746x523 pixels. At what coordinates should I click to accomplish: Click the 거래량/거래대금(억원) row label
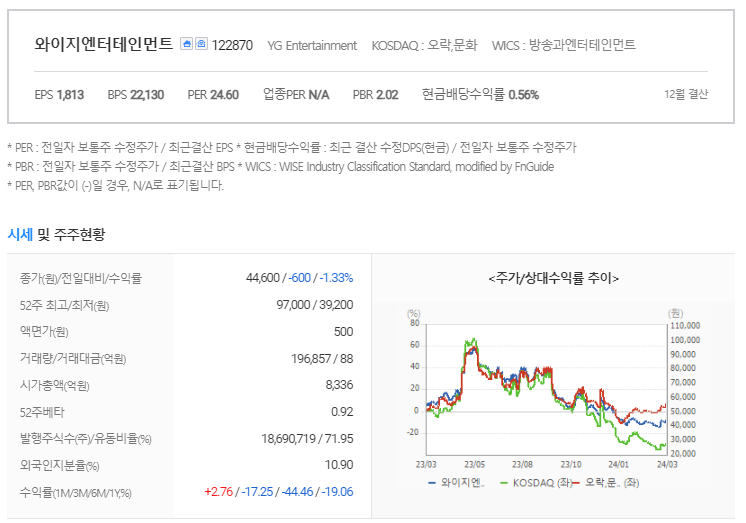[x=73, y=358]
